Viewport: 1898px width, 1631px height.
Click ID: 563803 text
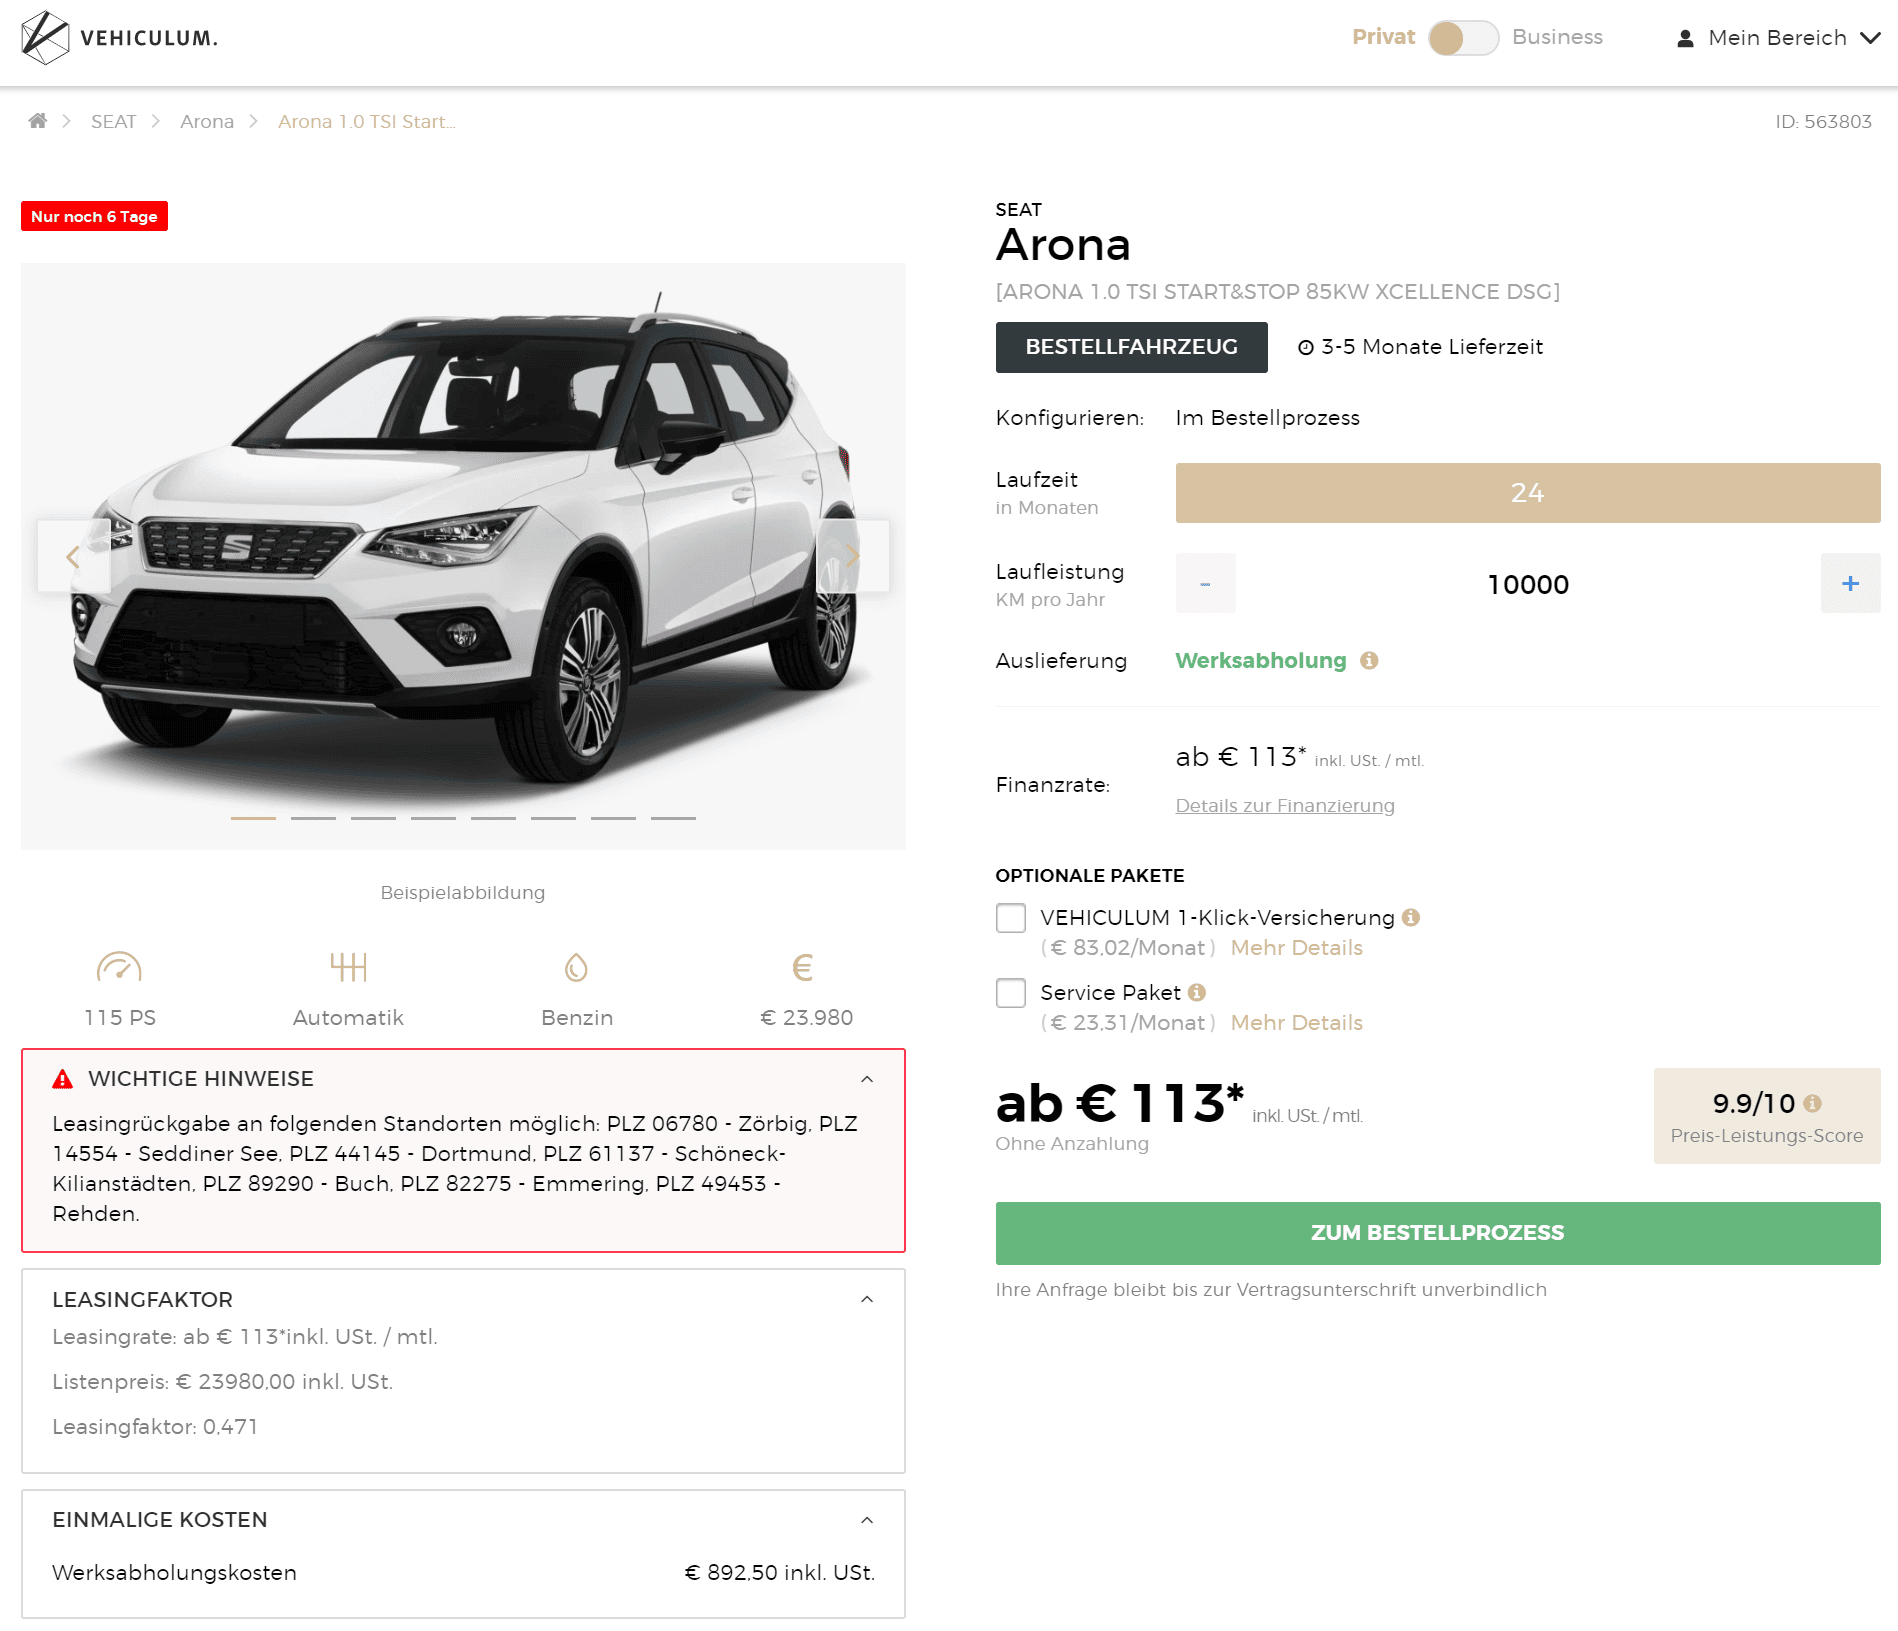tap(1823, 121)
